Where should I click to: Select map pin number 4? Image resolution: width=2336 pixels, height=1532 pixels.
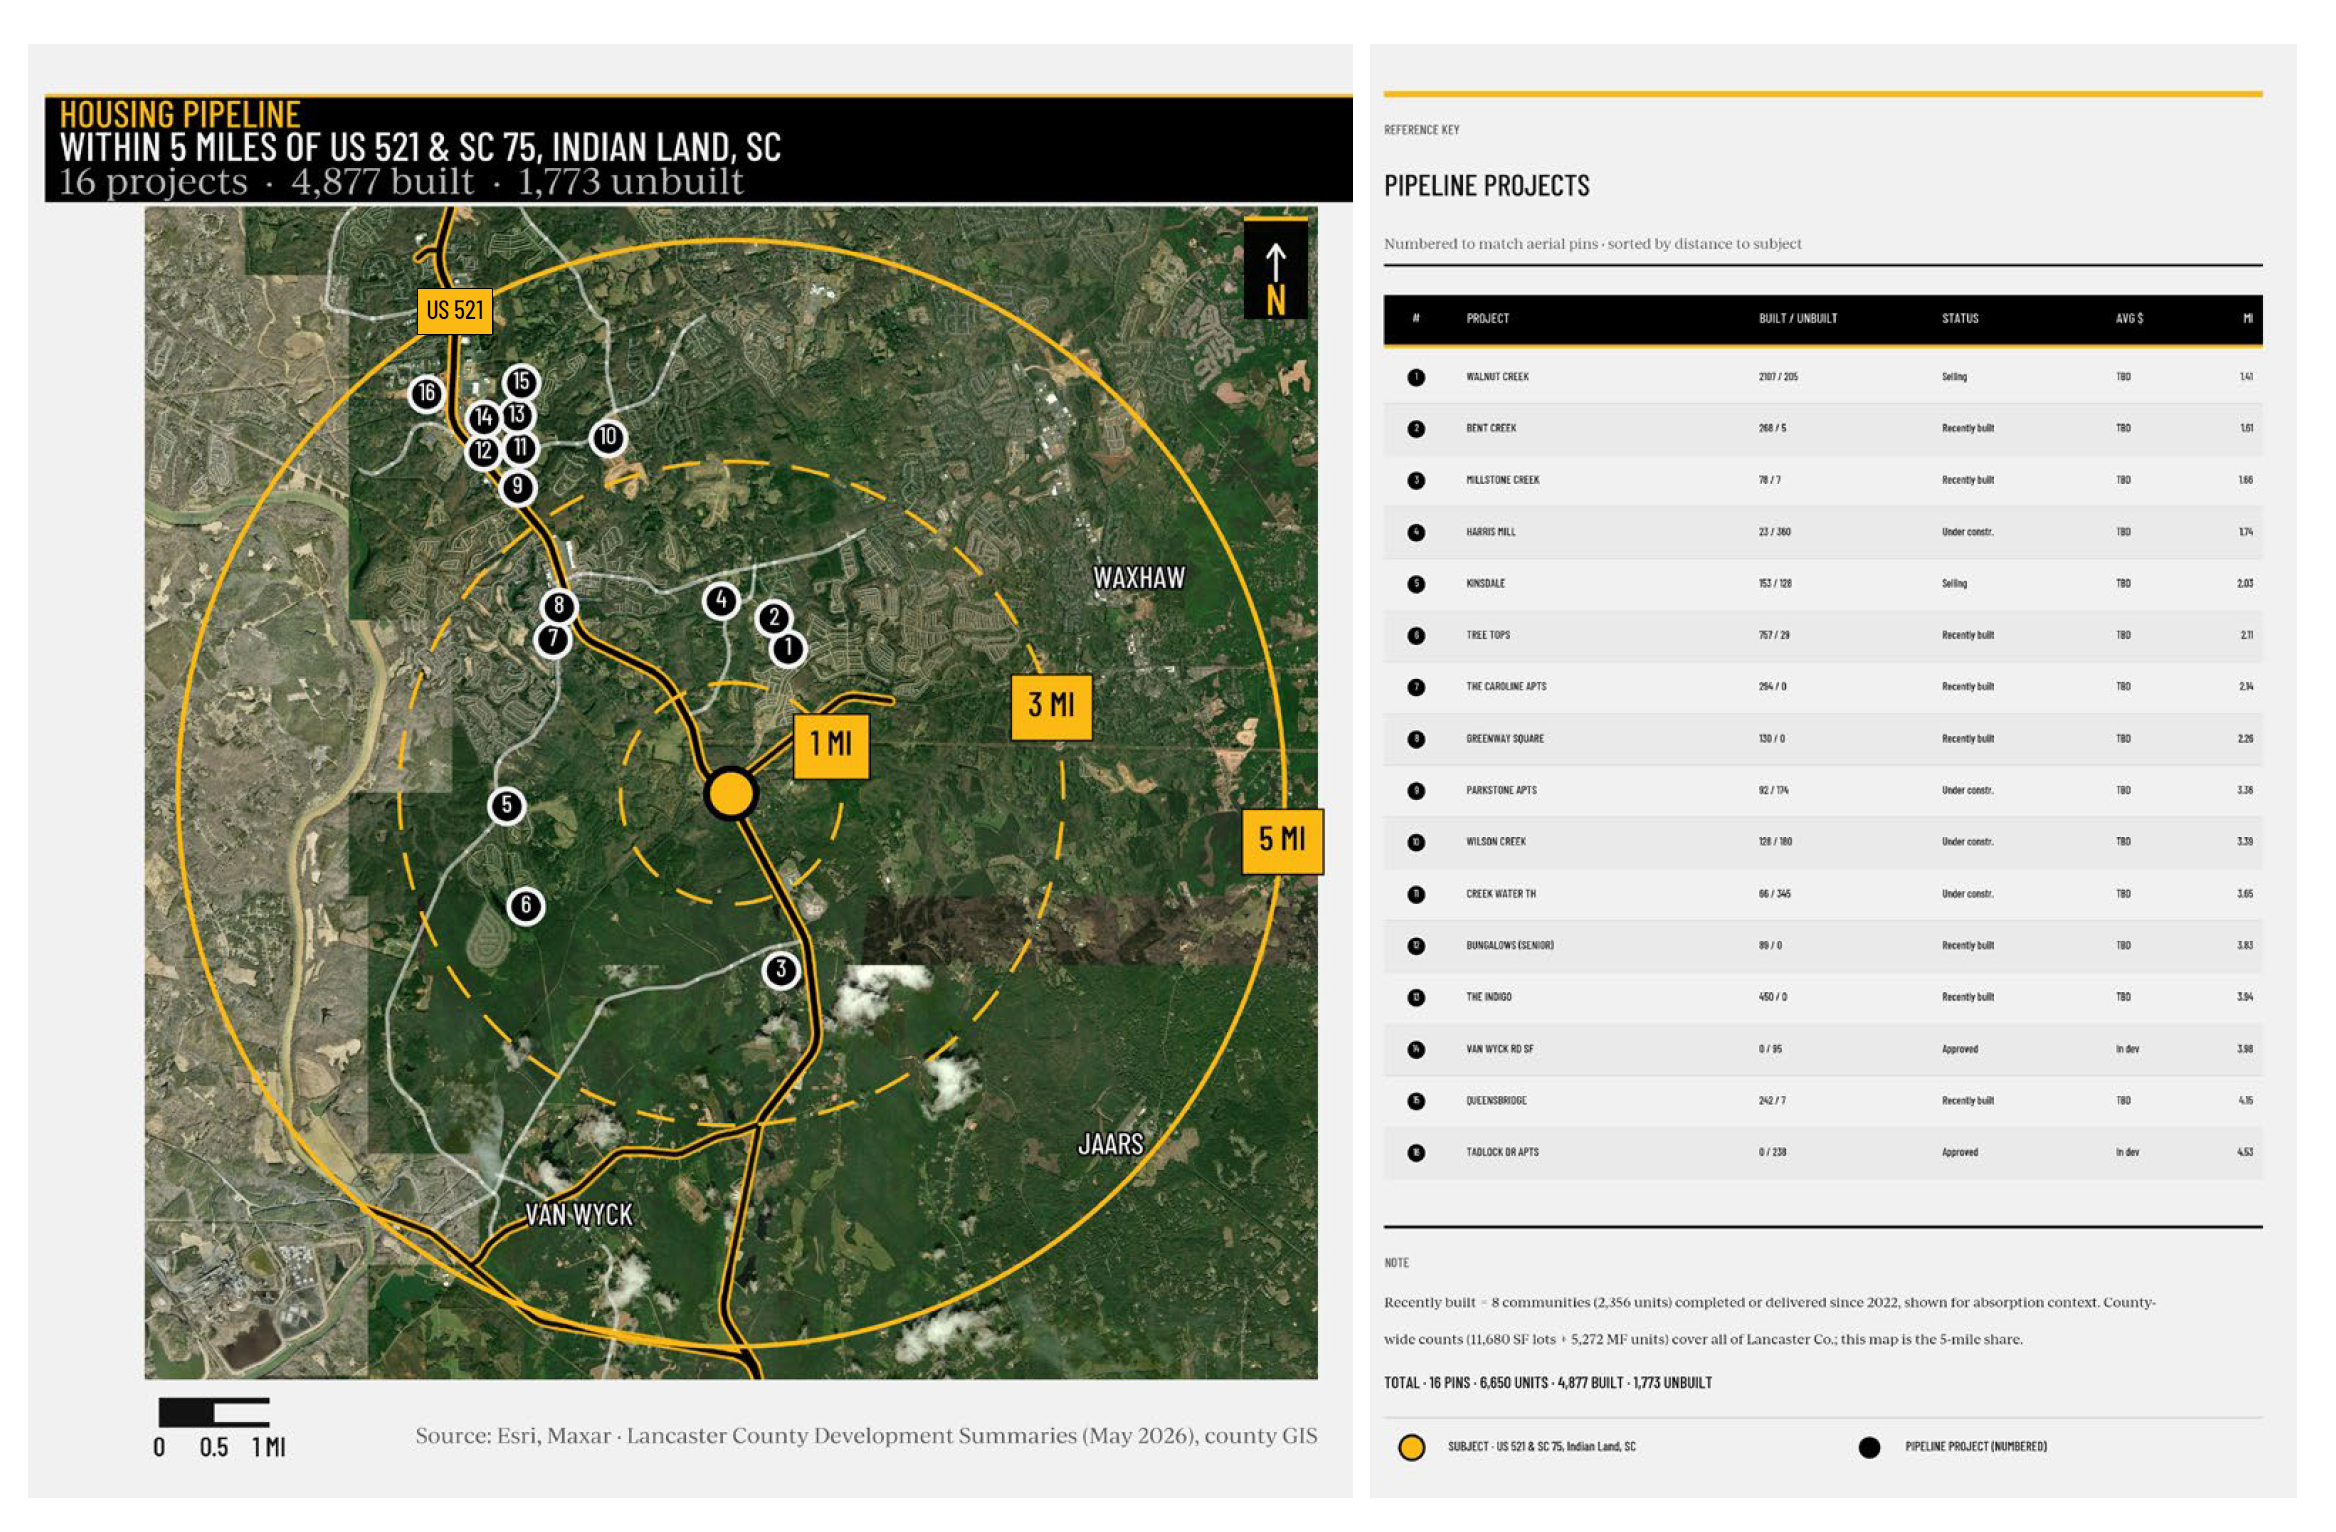click(721, 600)
